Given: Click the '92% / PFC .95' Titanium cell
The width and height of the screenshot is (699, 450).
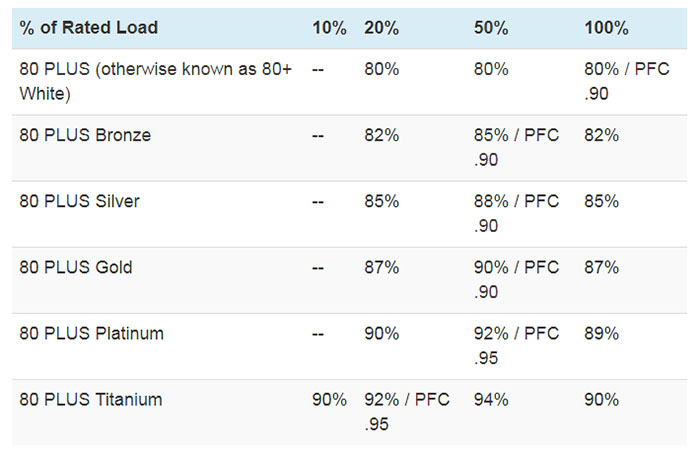Looking at the screenshot, I should click(407, 412).
